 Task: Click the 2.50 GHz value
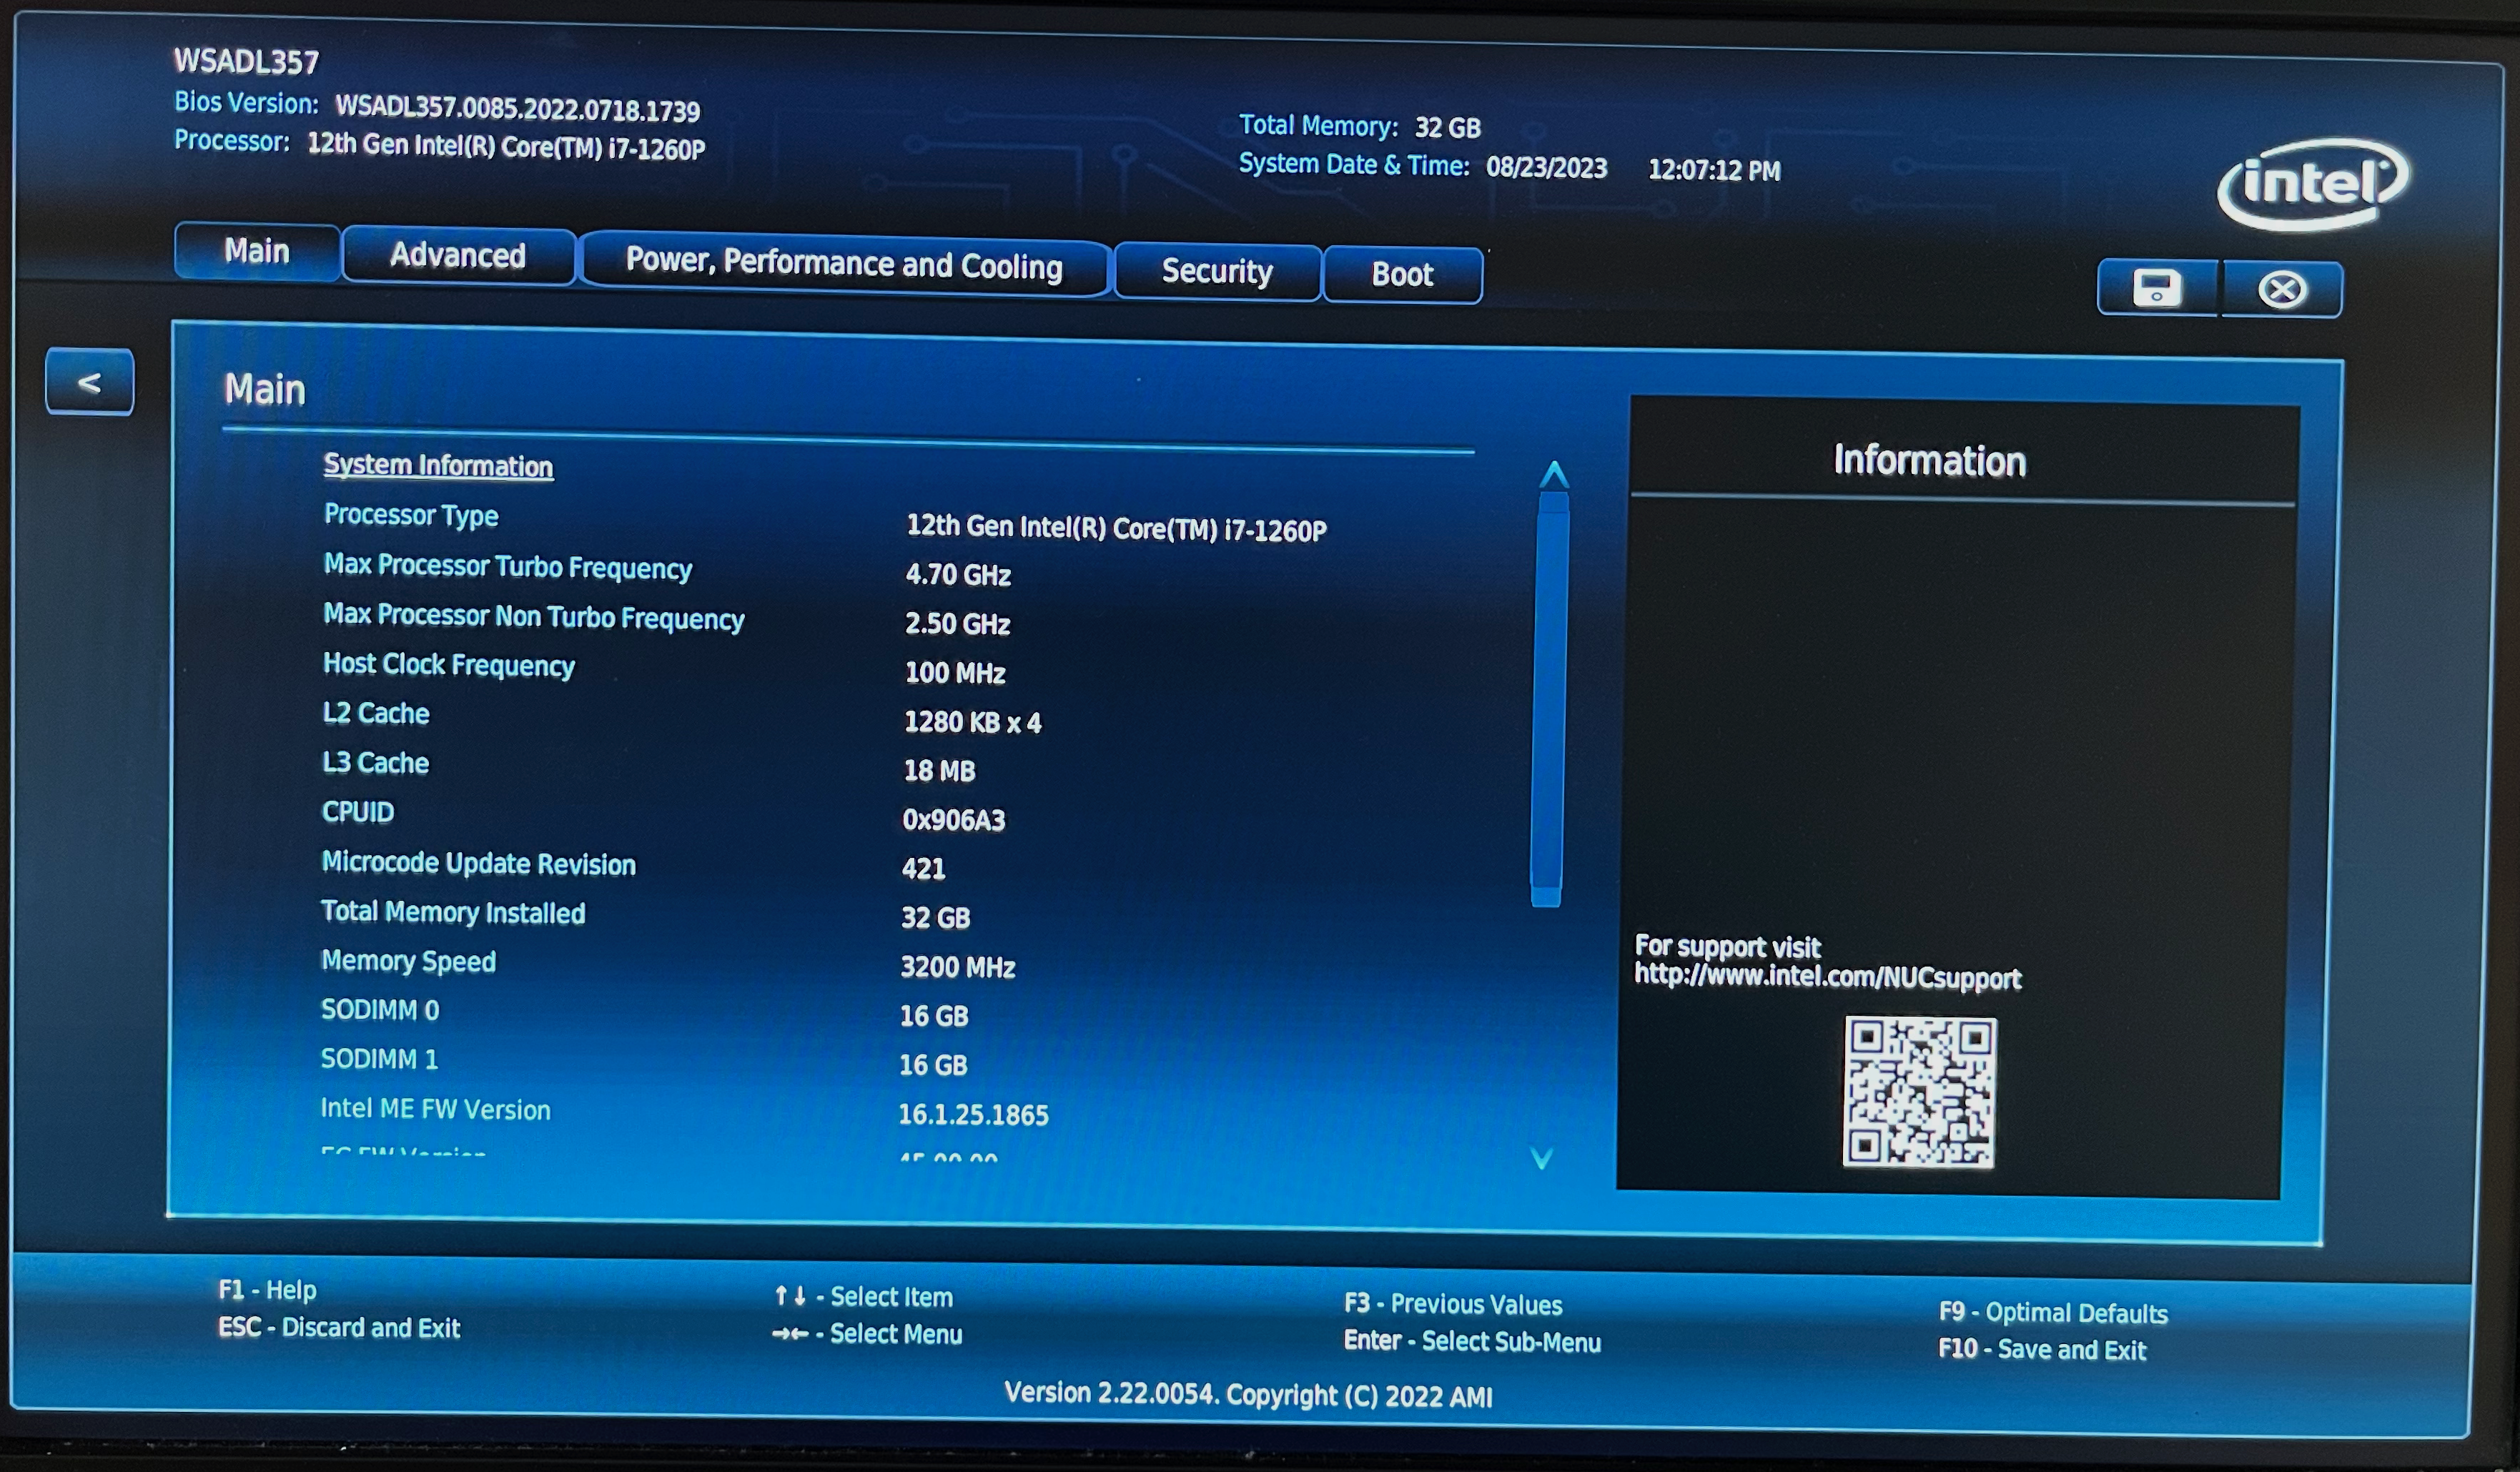tap(957, 623)
